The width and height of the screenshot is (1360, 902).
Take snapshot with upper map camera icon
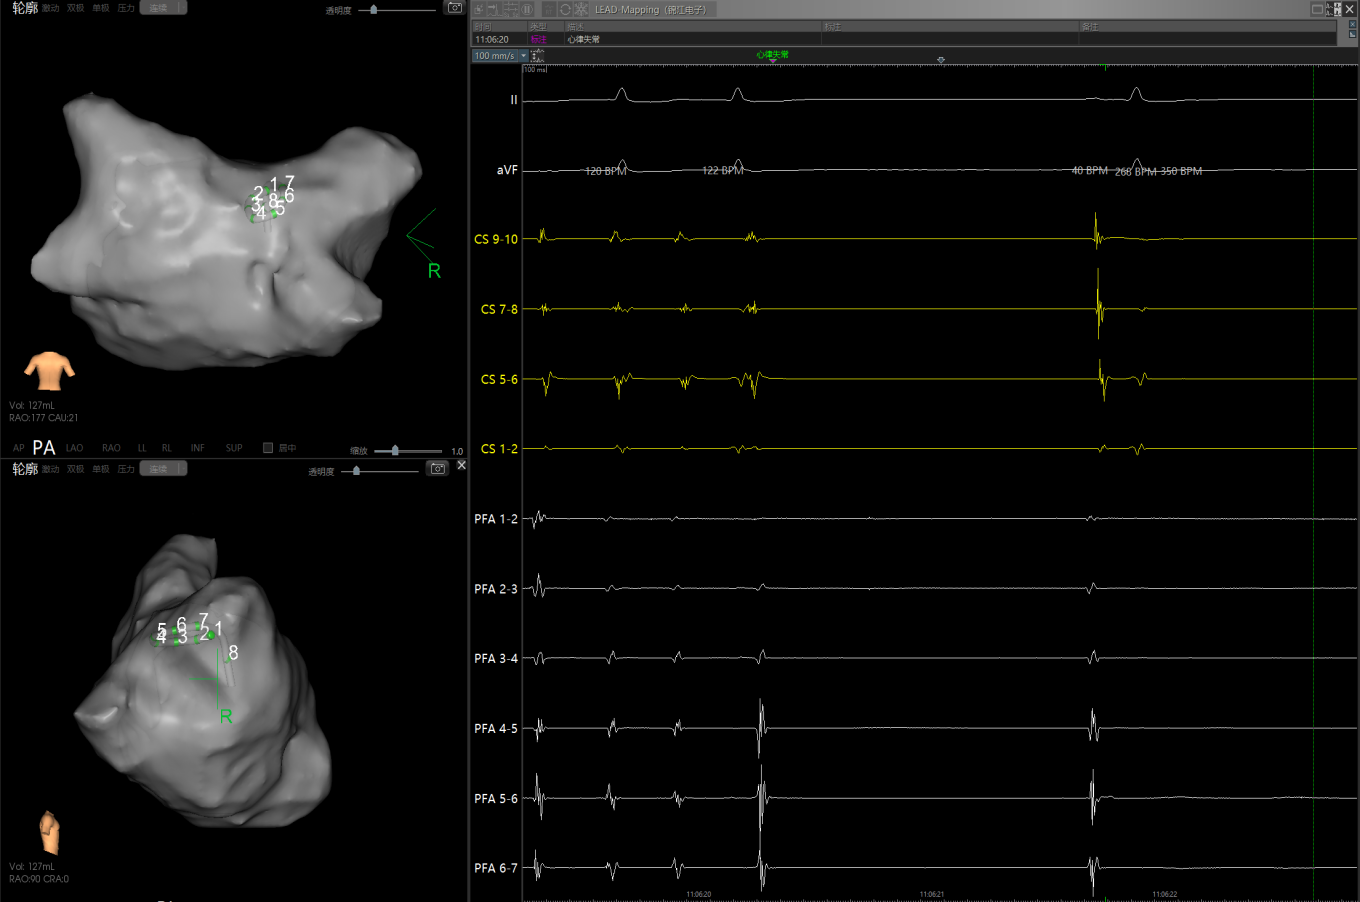pyautogui.click(x=455, y=8)
